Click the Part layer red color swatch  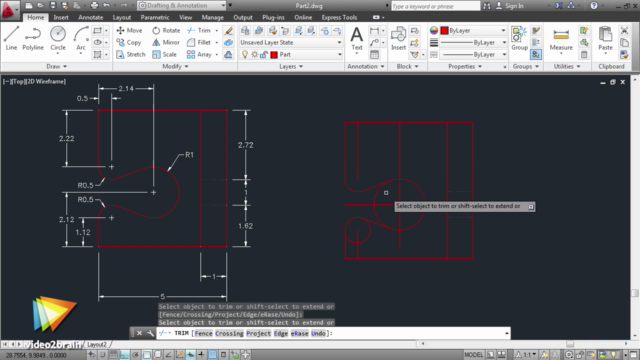pos(274,55)
